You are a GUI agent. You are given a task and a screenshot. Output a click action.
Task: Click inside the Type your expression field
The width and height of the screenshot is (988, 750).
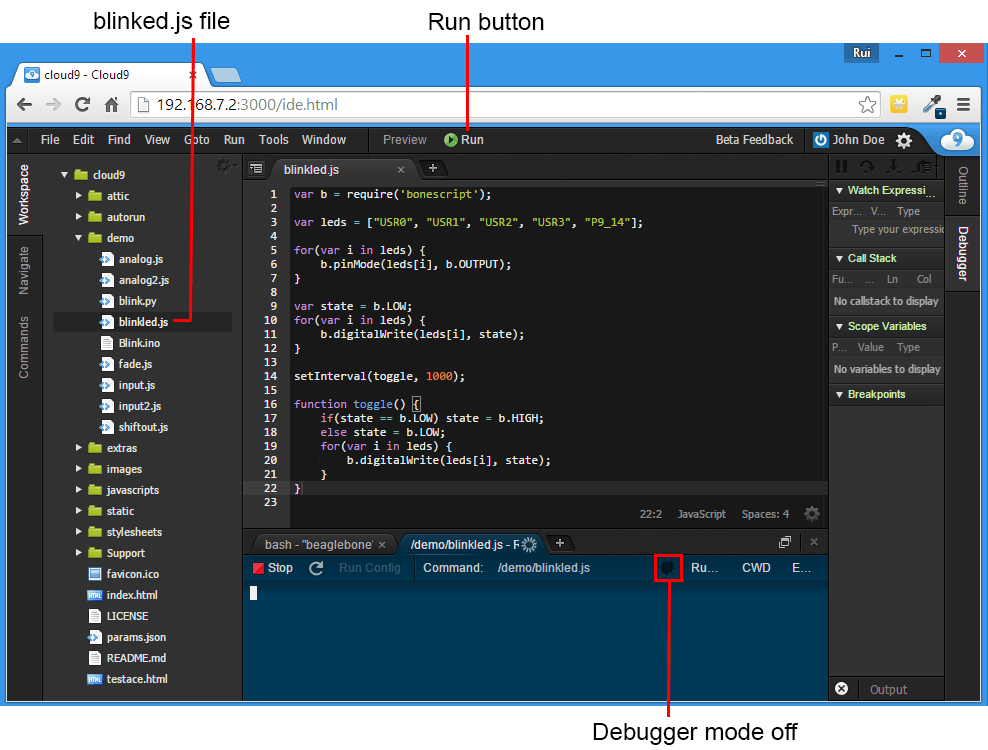pos(895,229)
